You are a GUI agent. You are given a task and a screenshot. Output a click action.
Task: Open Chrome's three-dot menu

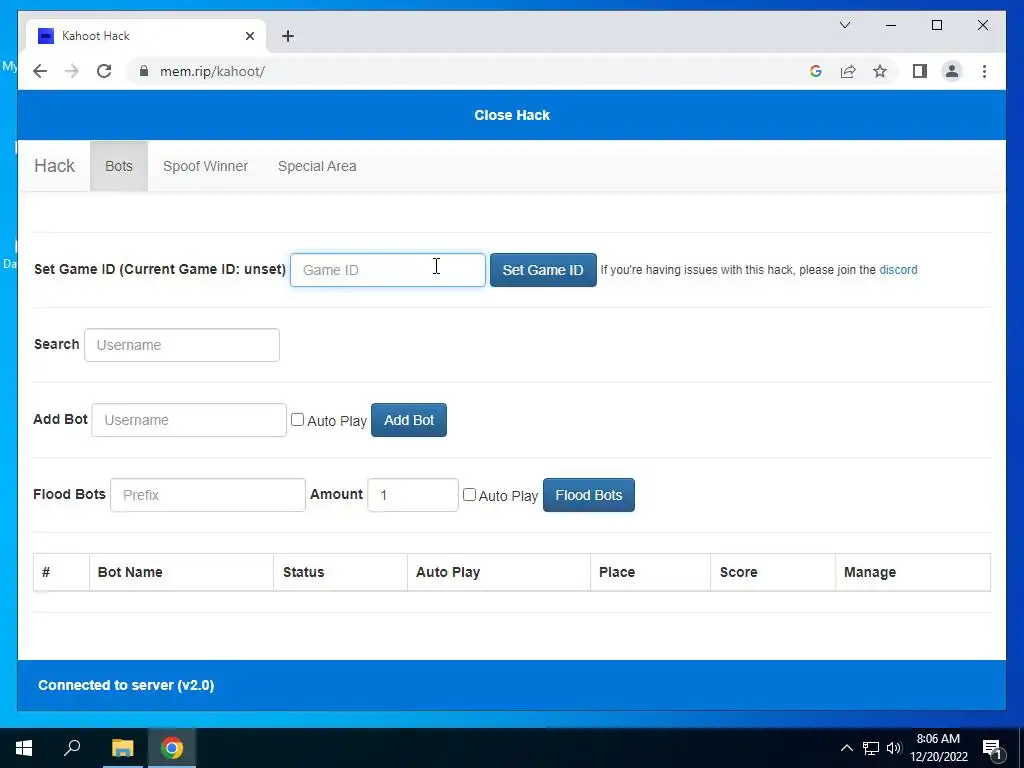(984, 71)
